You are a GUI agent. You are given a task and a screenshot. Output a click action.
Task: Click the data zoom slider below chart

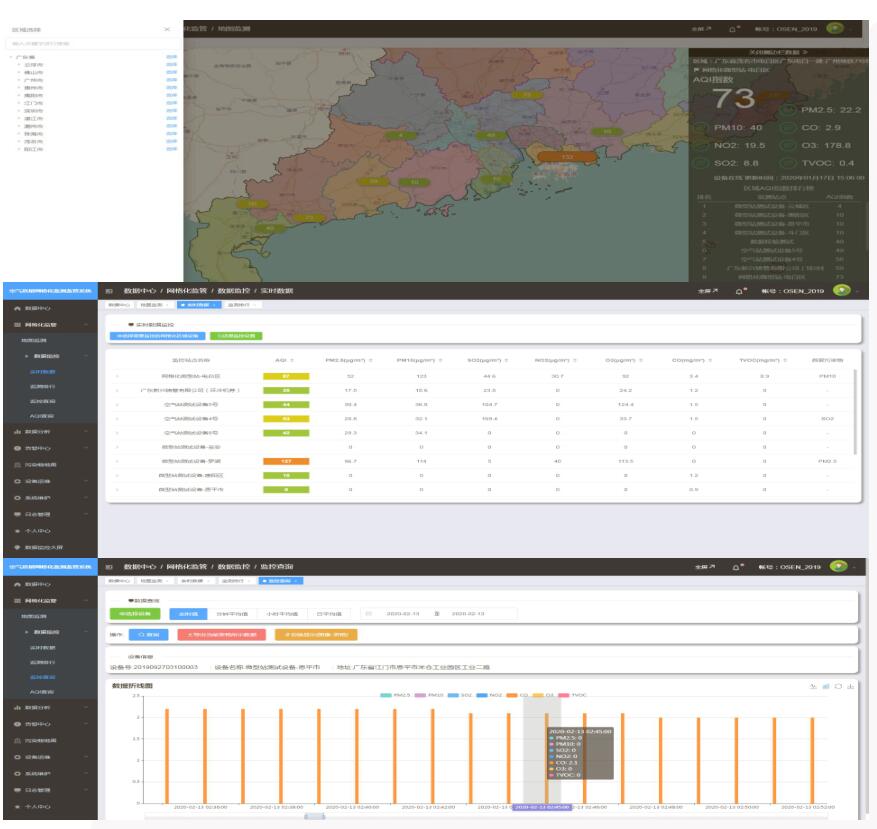[315, 817]
